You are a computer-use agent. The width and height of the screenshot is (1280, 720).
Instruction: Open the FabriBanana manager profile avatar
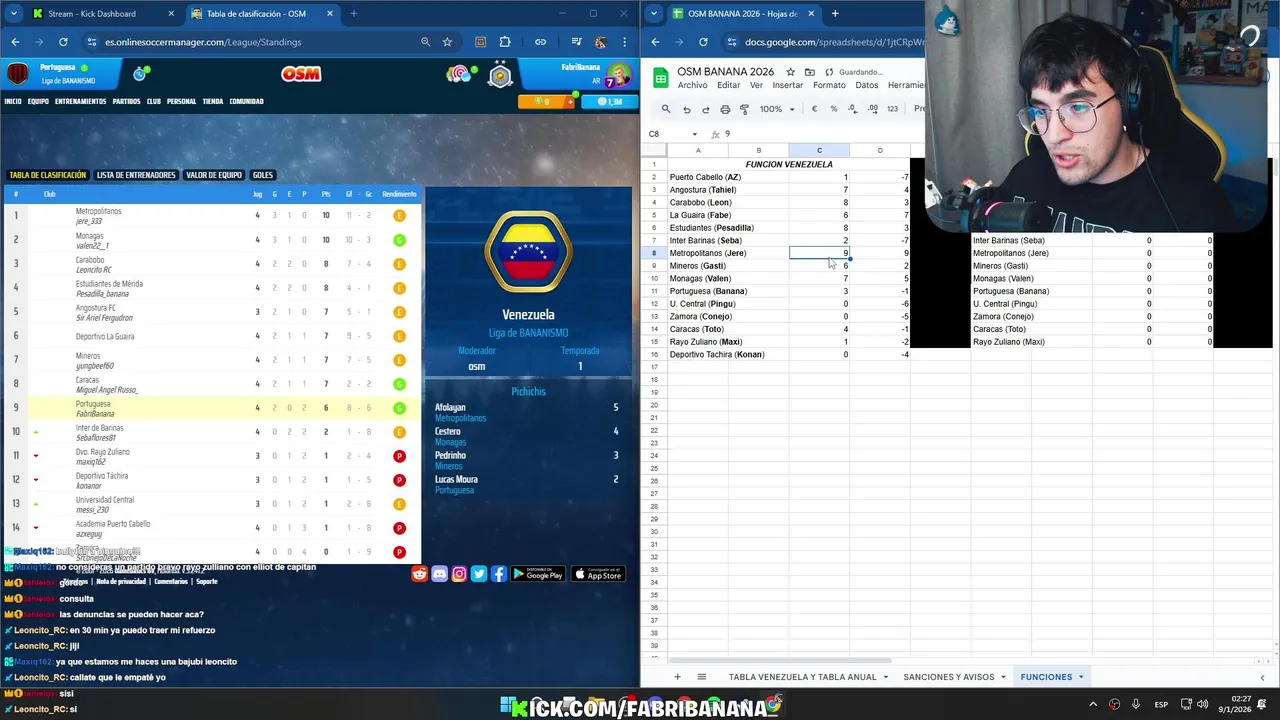point(619,75)
